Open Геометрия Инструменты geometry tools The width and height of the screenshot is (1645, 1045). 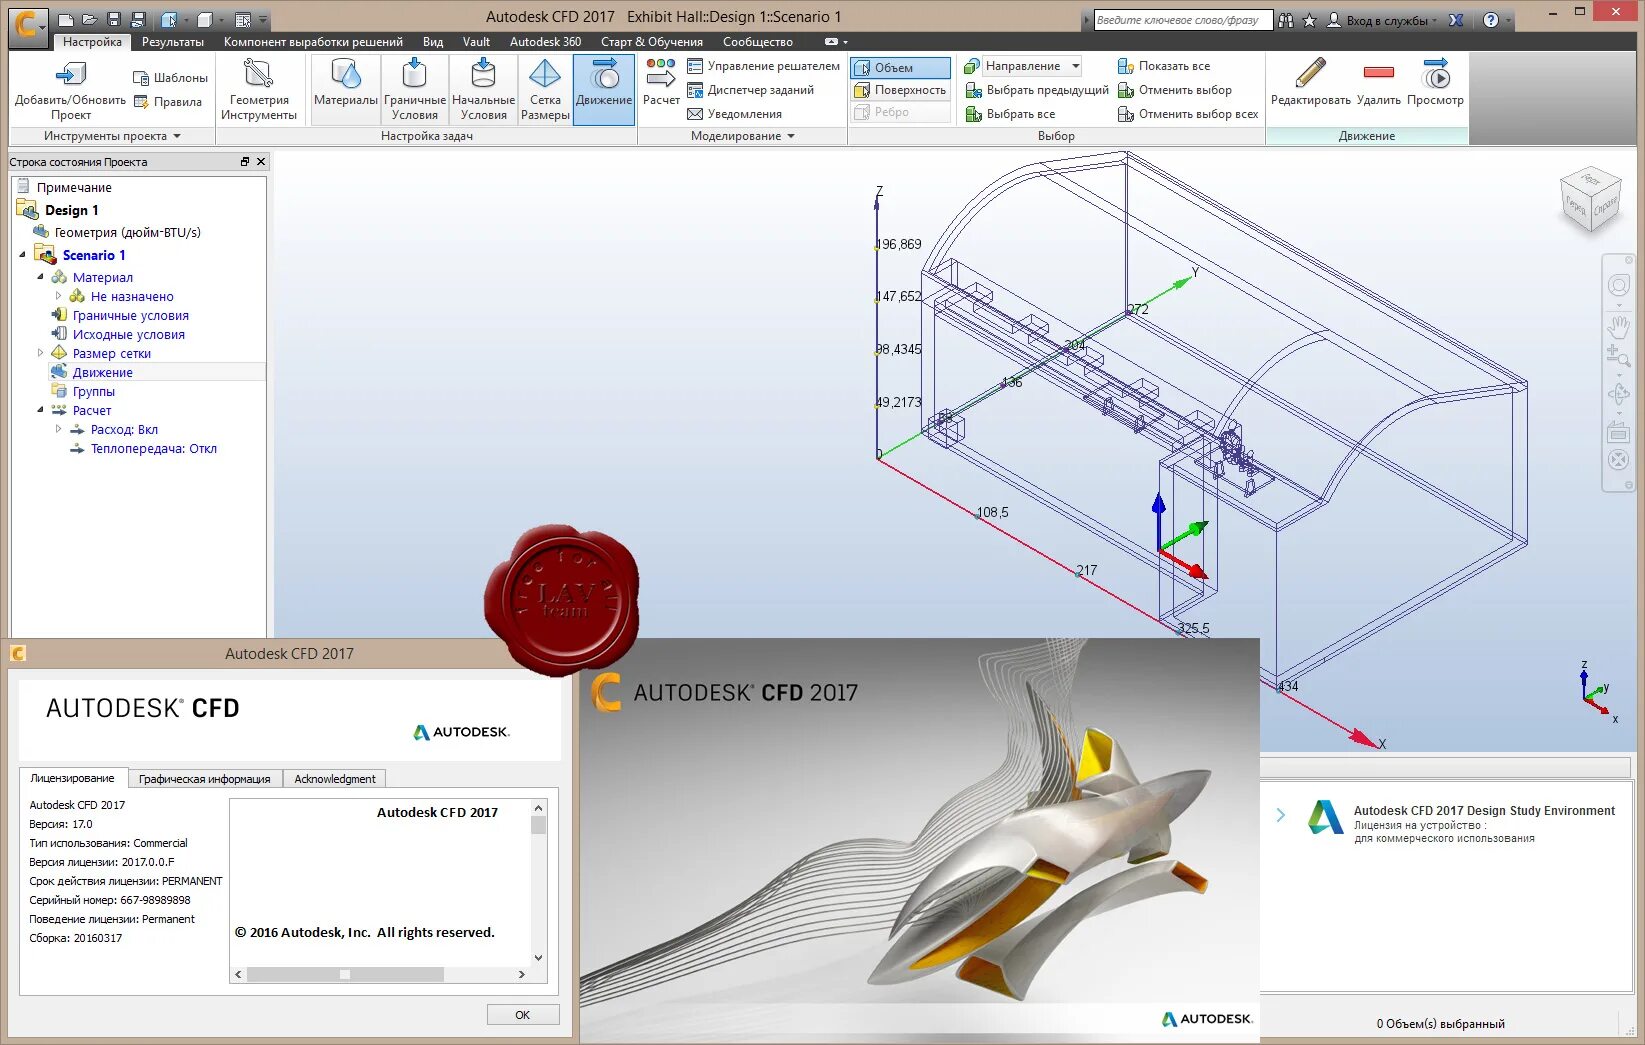point(259,89)
